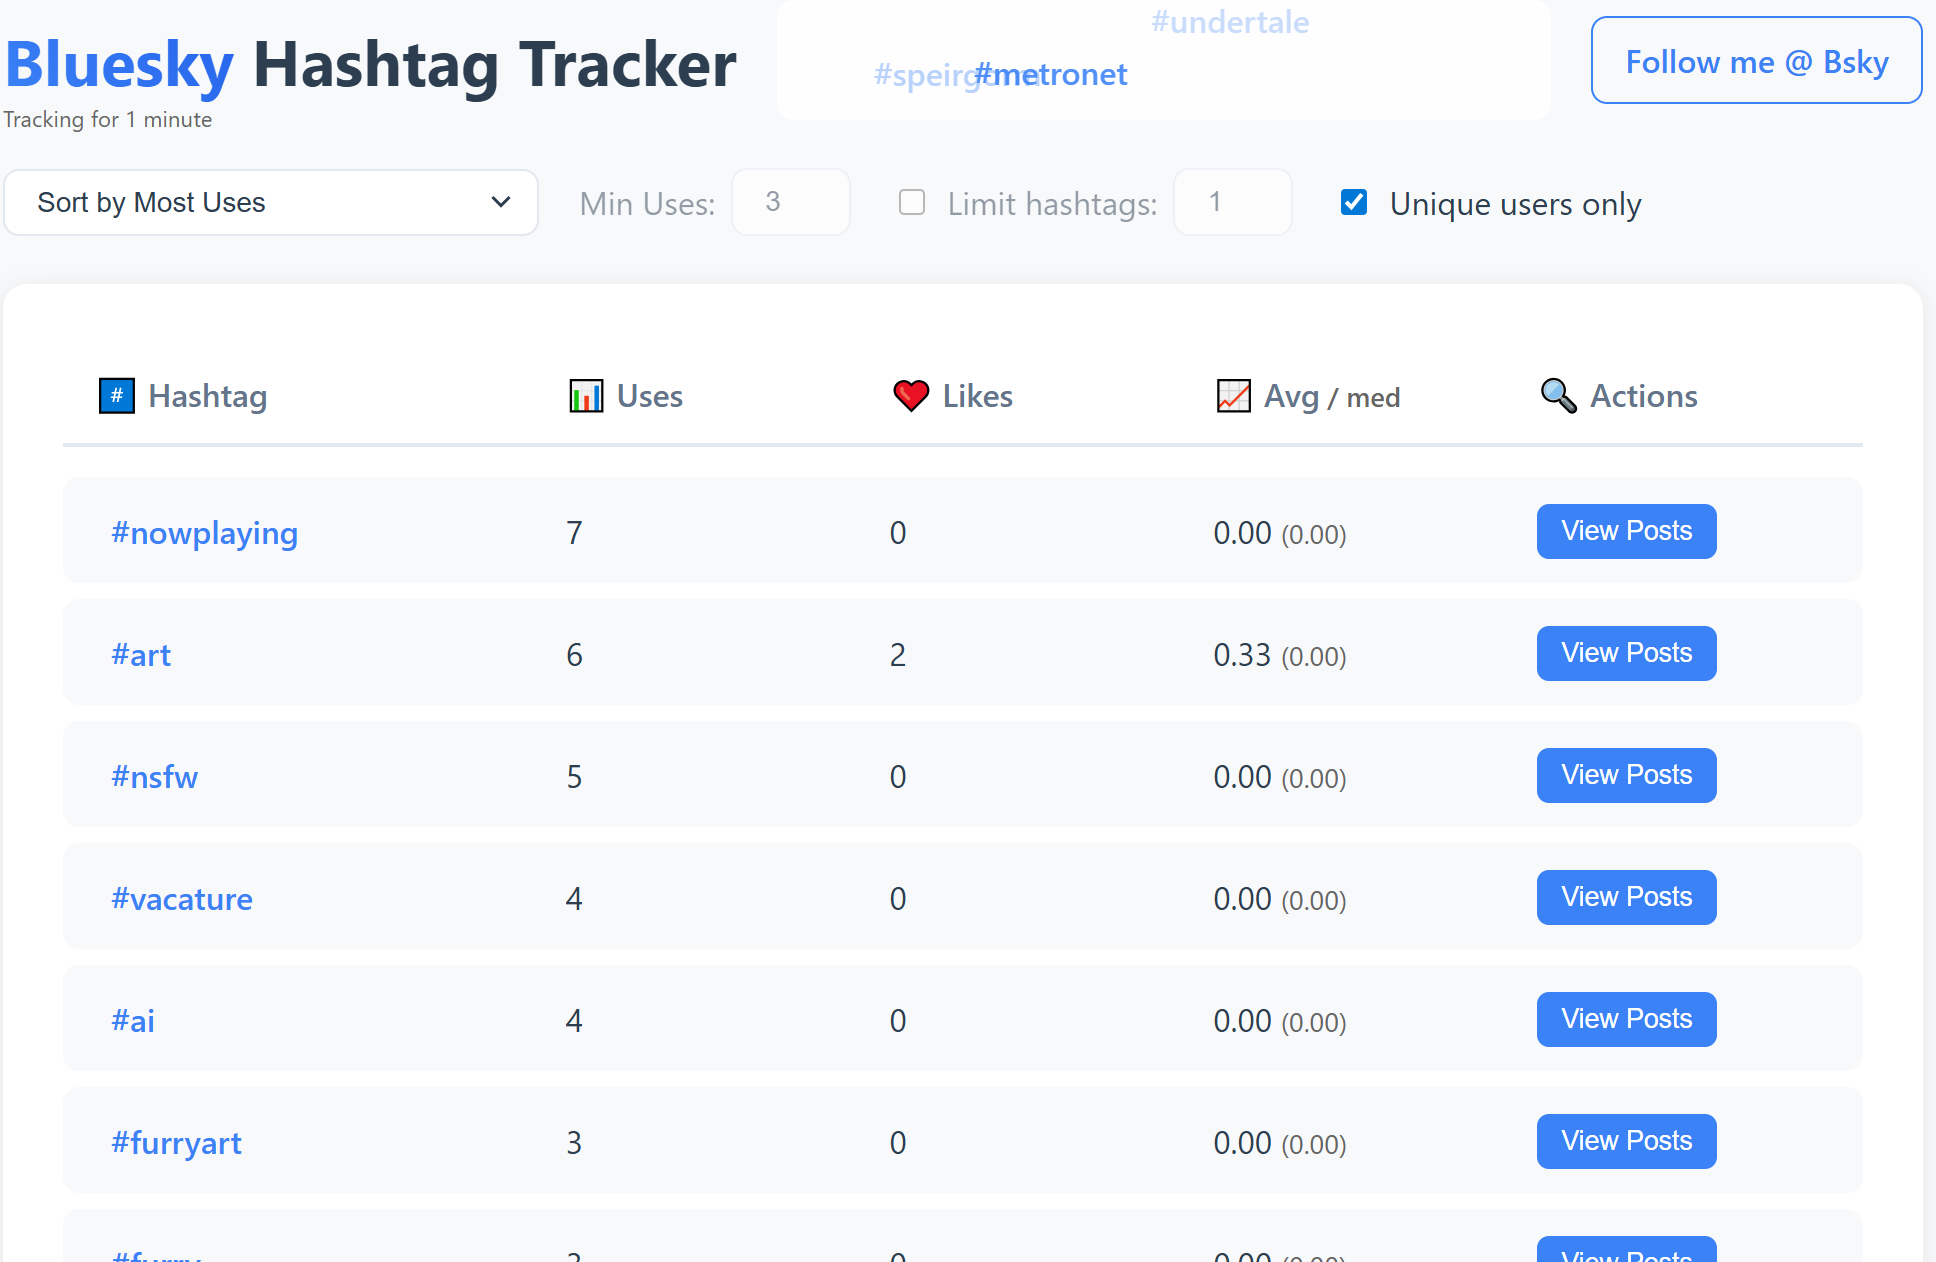This screenshot has height=1262, width=1936.
Task: Click the Bluesky Hashtag Tracker title
Action: [x=371, y=65]
